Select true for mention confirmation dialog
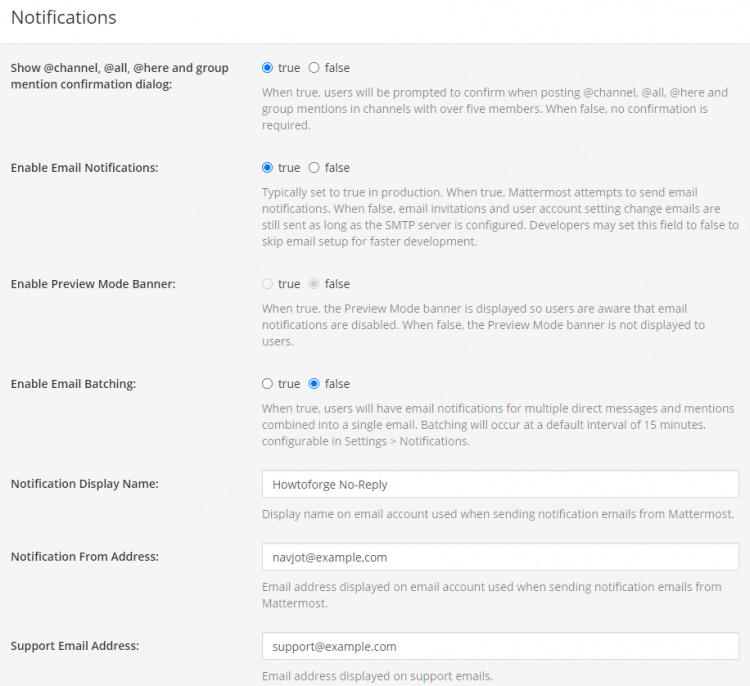750x686 pixels. click(267, 68)
